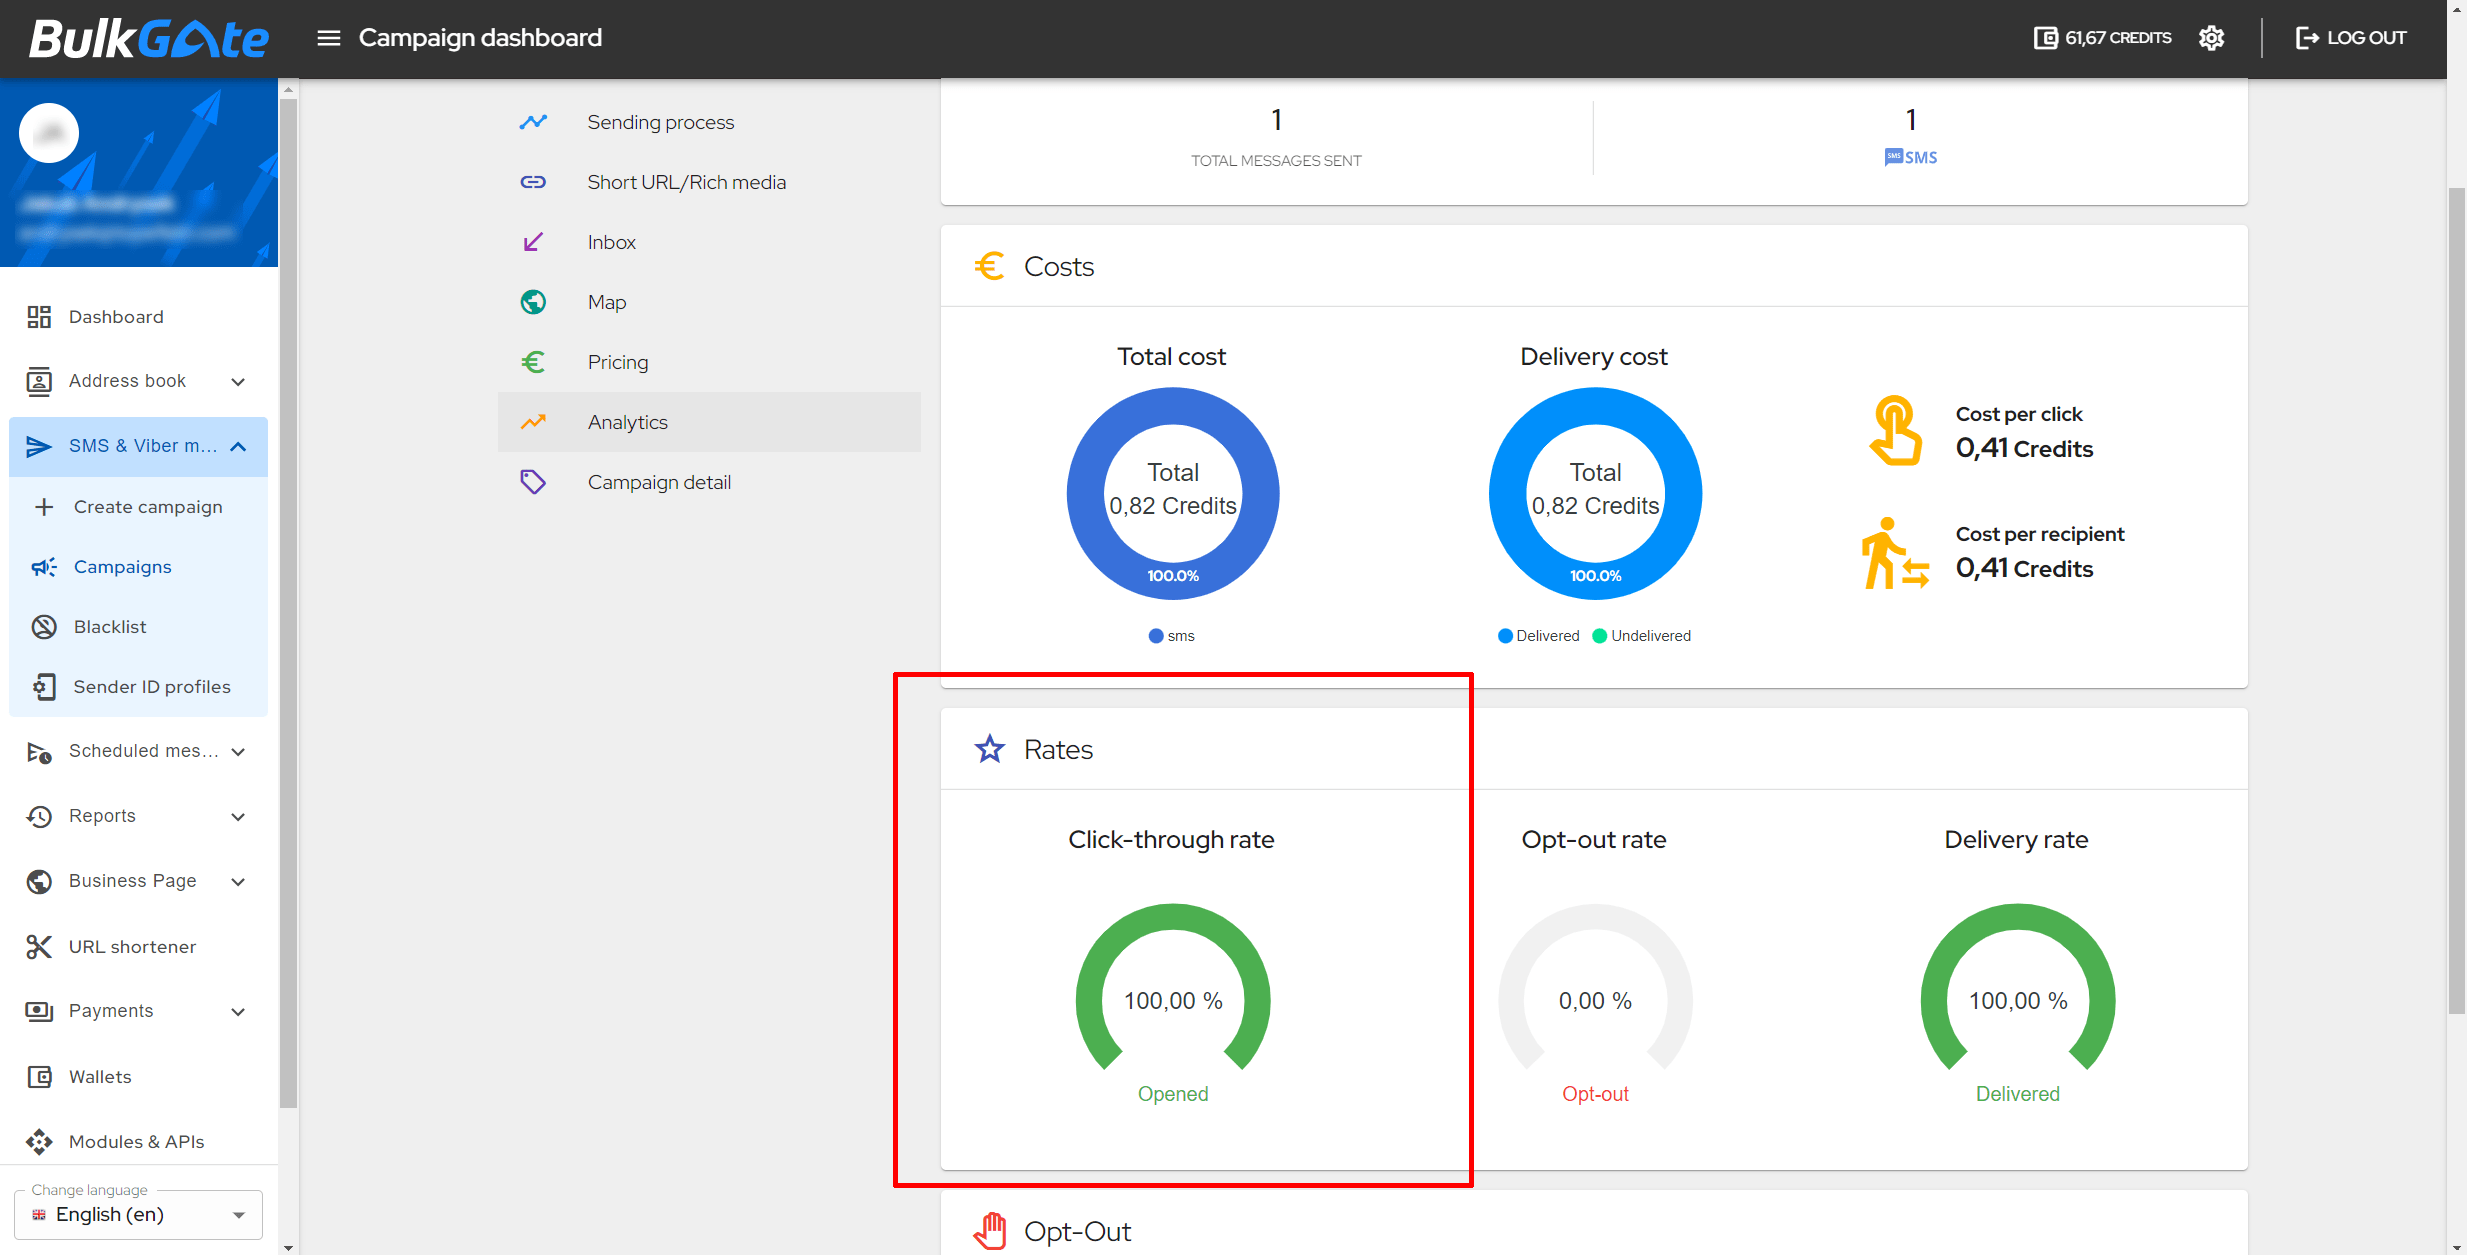Viewport: 2467px width, 1255px height.
Task: Toggle the sms legend in Total cost
Action: (1171, 636)
